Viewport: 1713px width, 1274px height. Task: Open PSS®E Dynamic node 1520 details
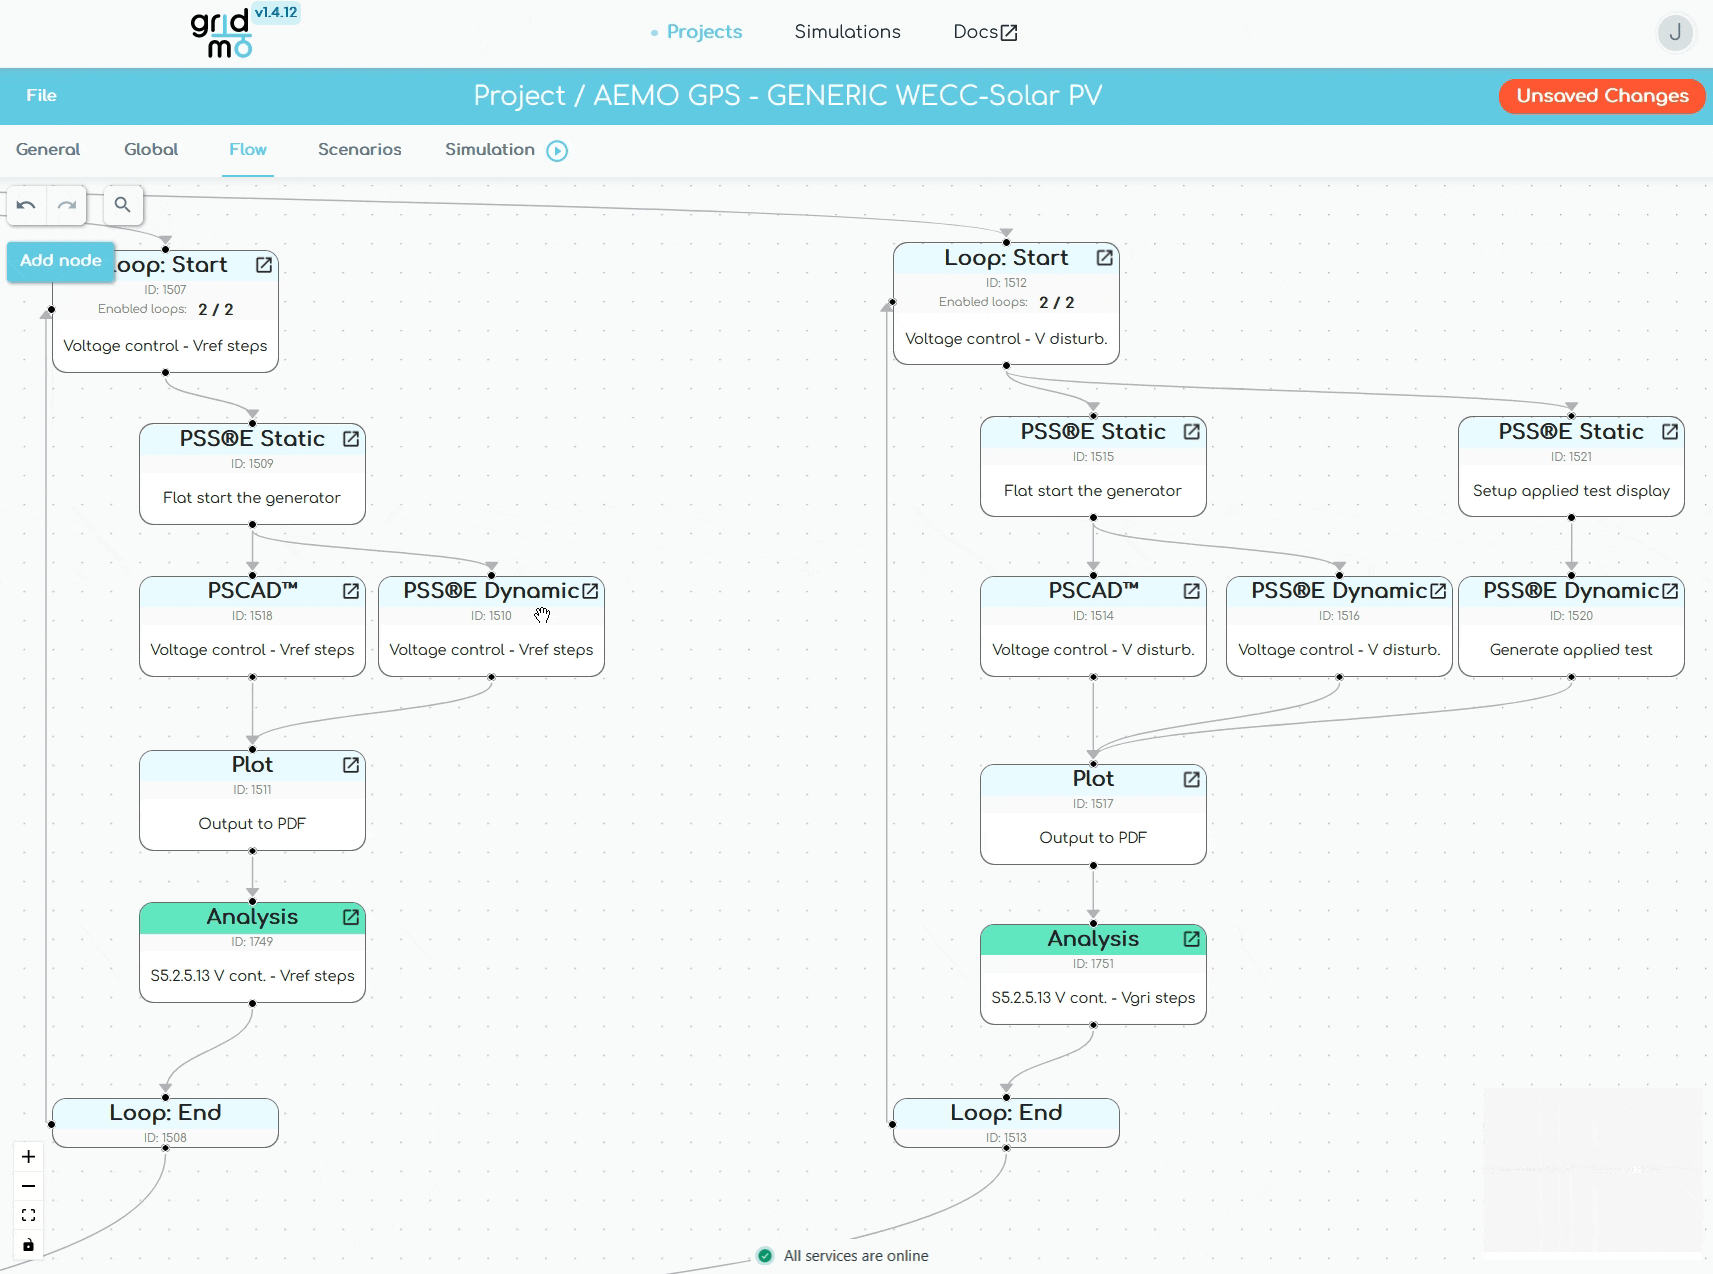tap(1671, 591)
